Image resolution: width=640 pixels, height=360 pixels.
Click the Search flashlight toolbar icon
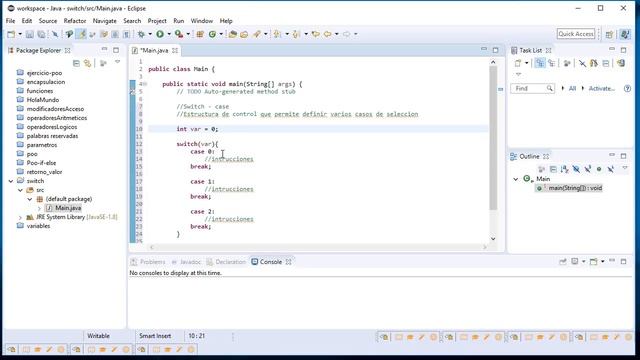(257, 34)
